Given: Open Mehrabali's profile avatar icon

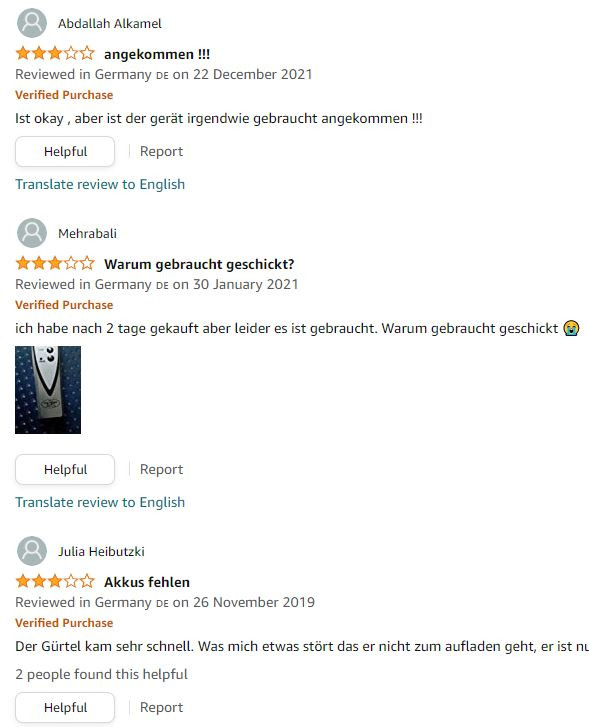Looking at the screenshot, I should click(32, 233).
